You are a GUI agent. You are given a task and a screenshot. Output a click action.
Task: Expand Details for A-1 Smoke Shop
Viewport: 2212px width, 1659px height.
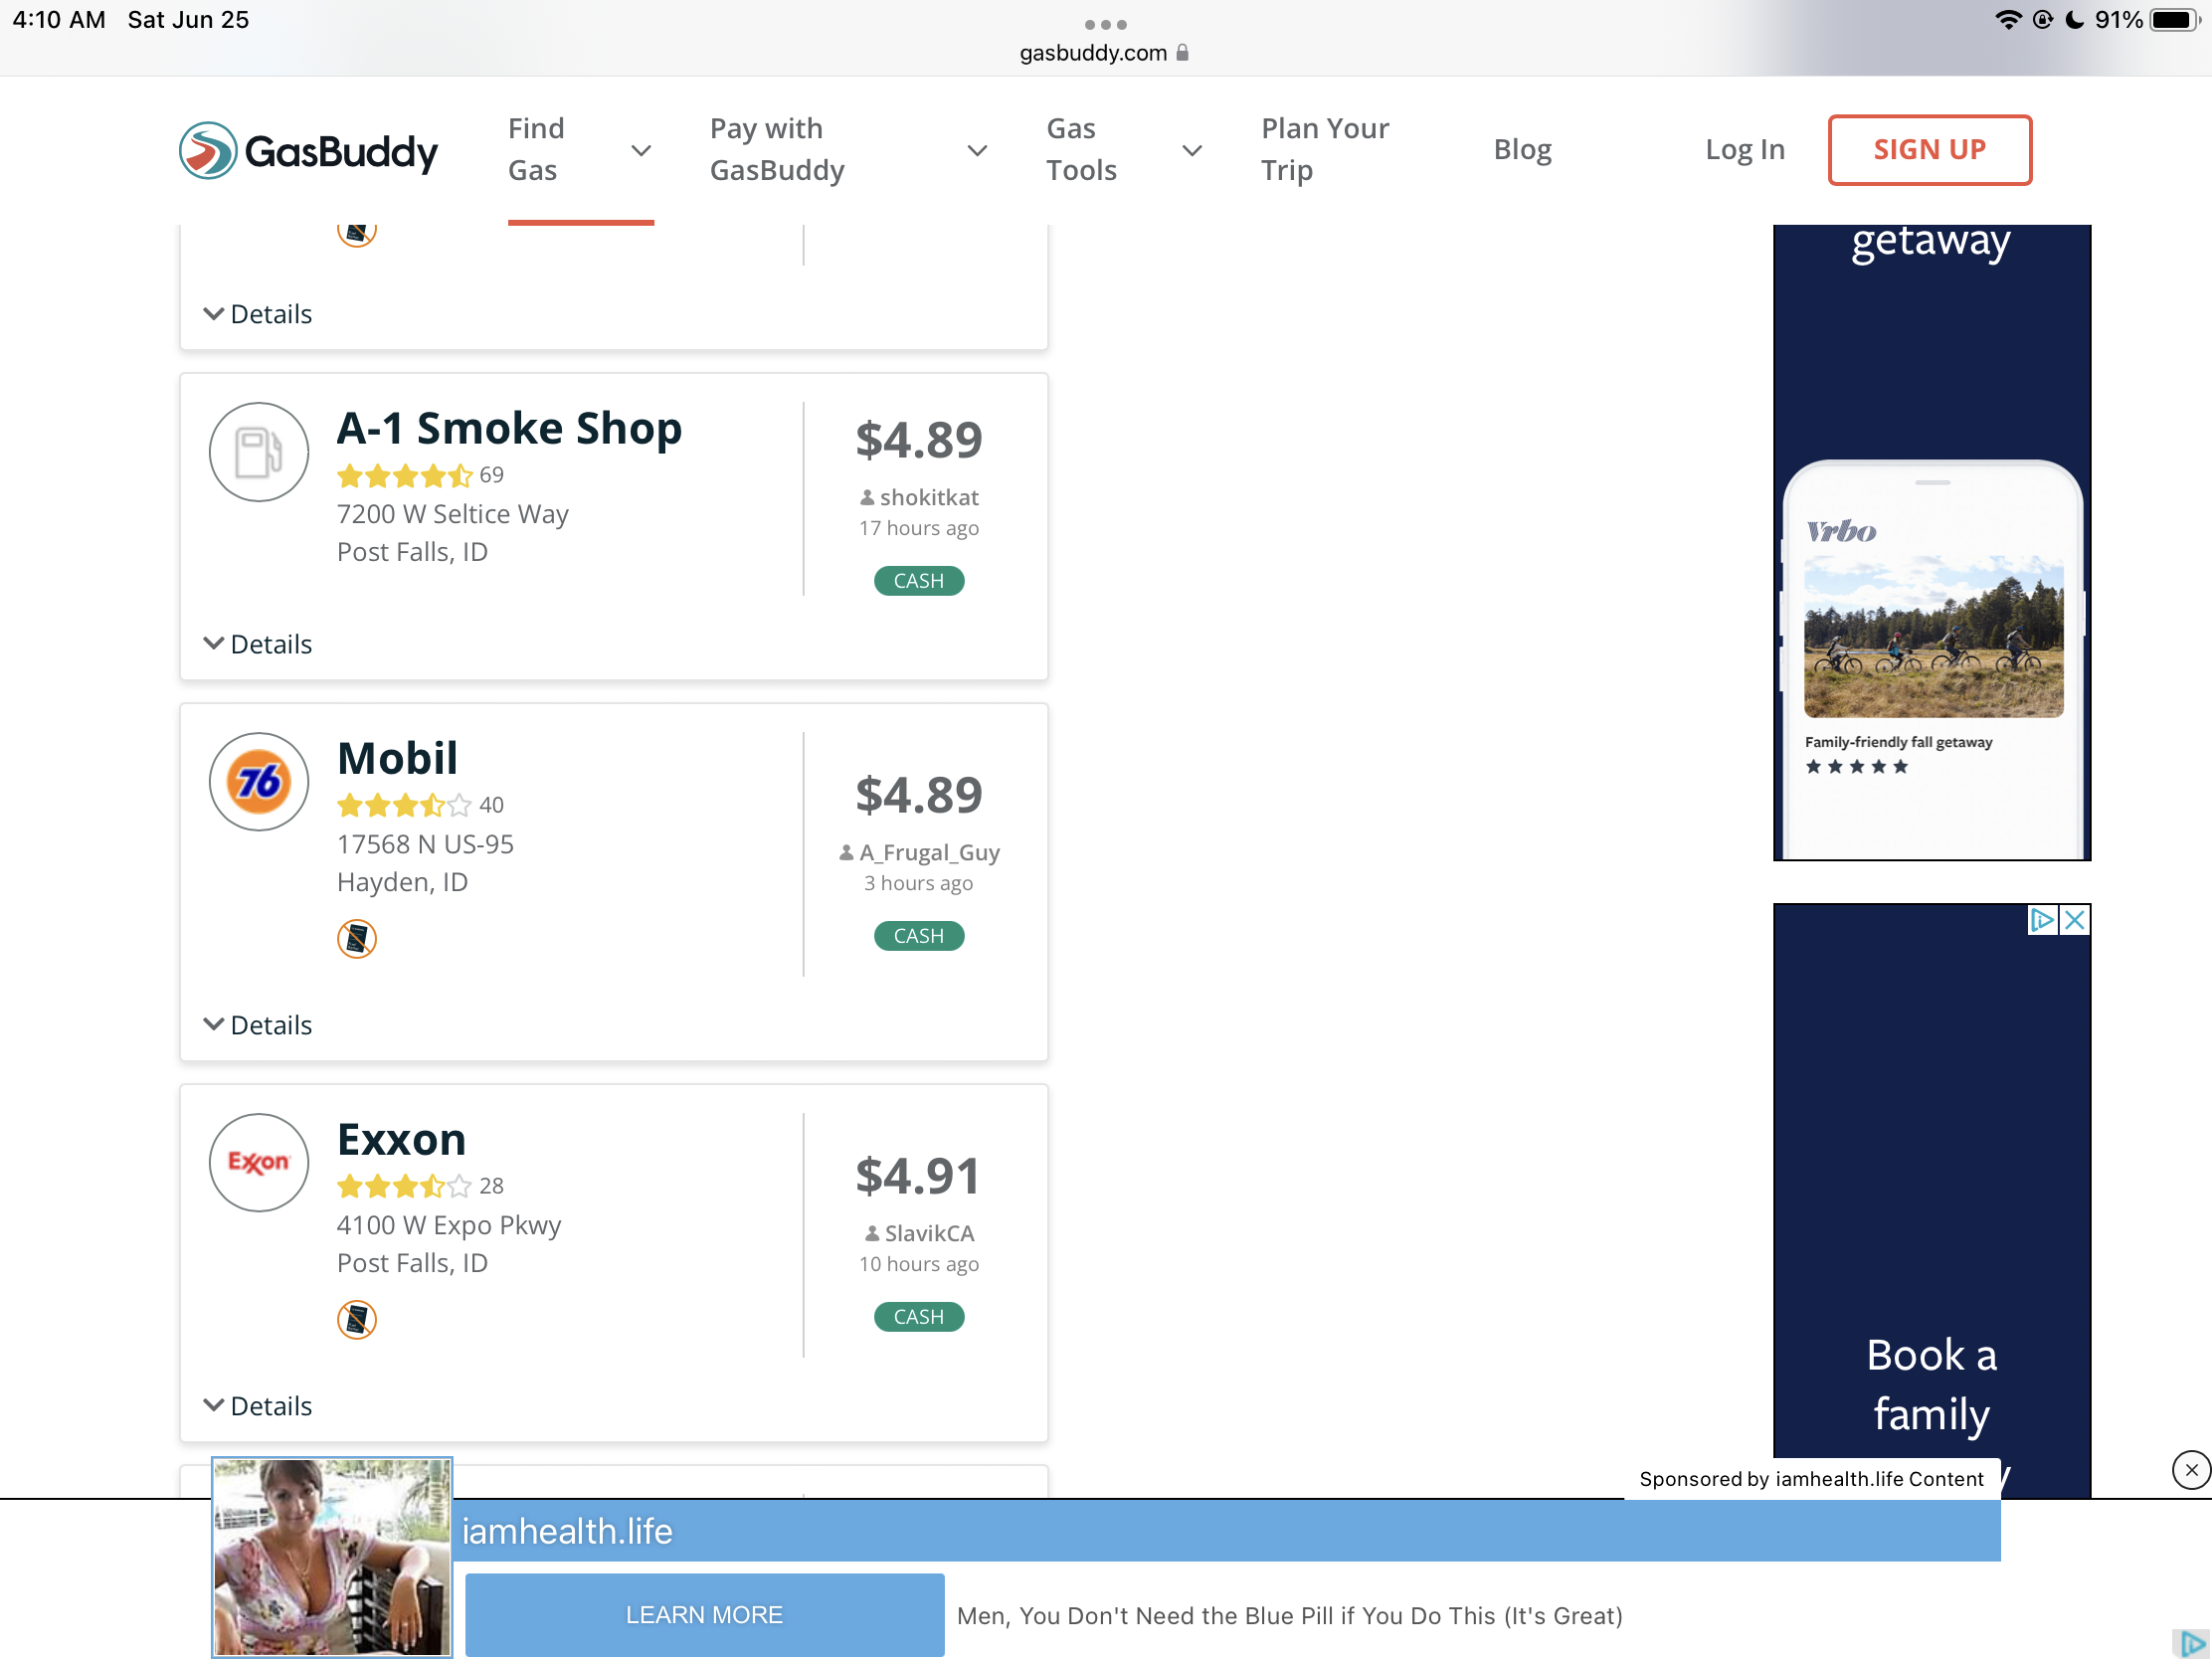258,644
